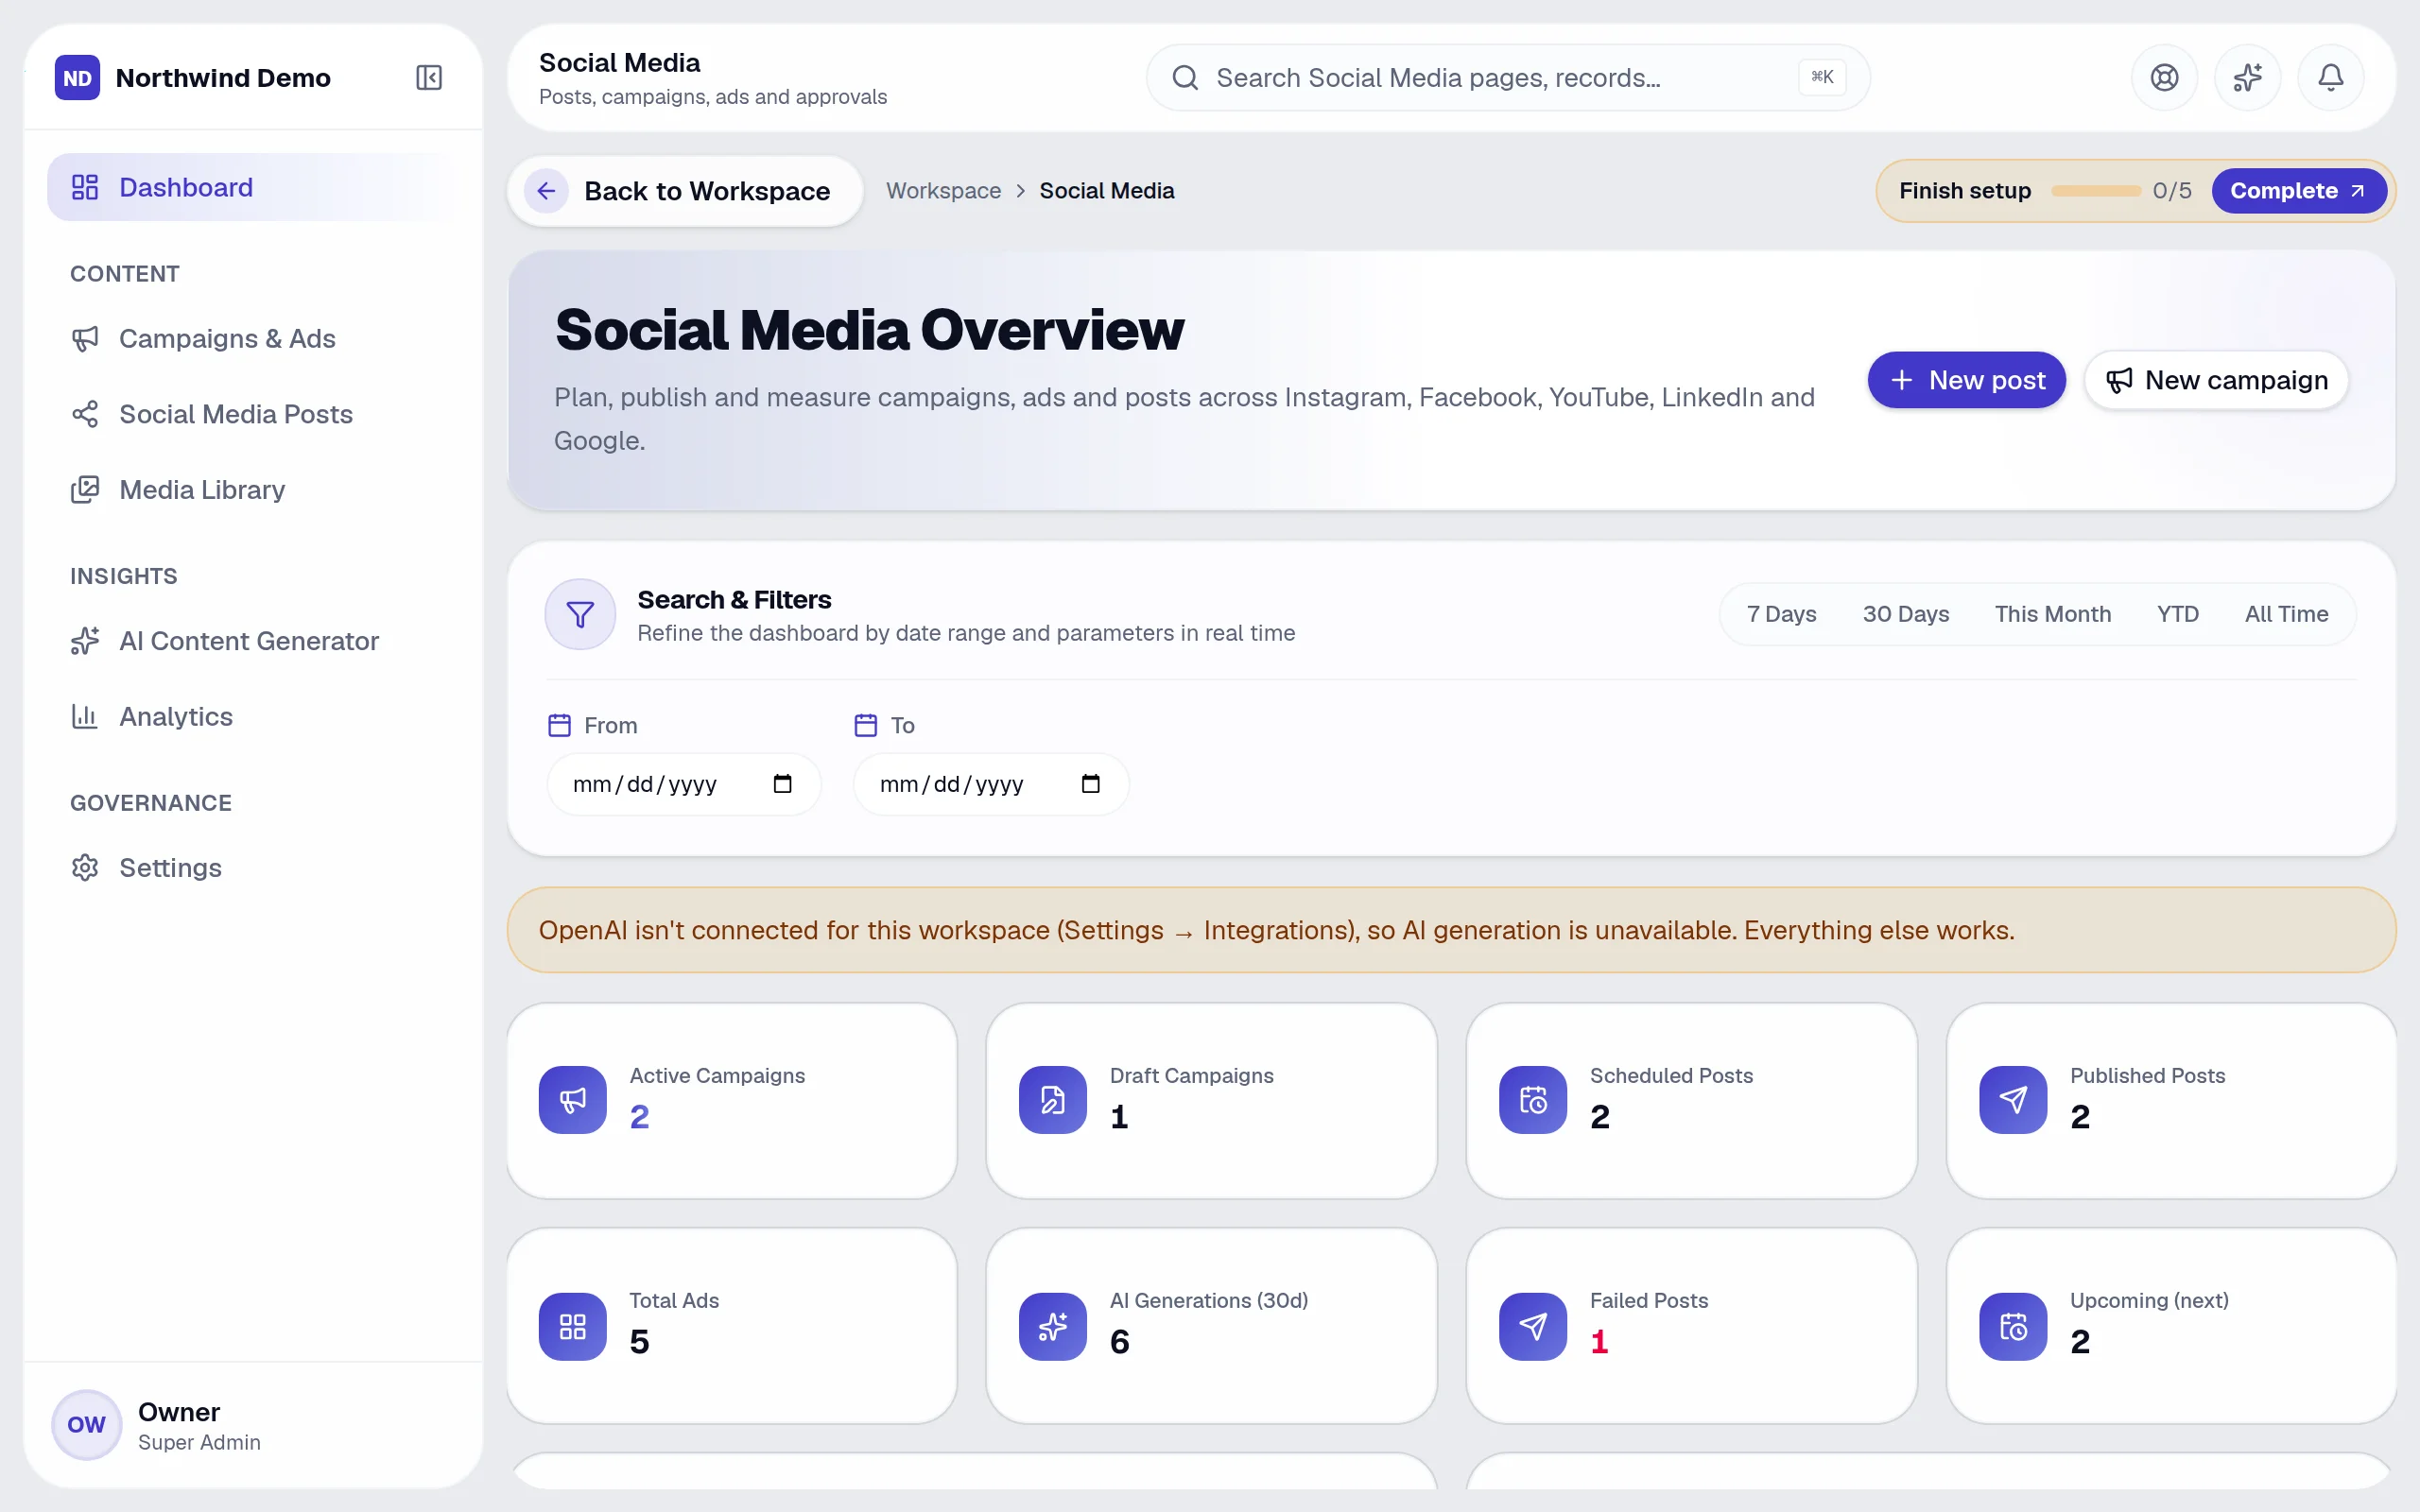Click Back to Workspace
The width and height of the screenshot is (2420, 1512).
coord(685,190)
